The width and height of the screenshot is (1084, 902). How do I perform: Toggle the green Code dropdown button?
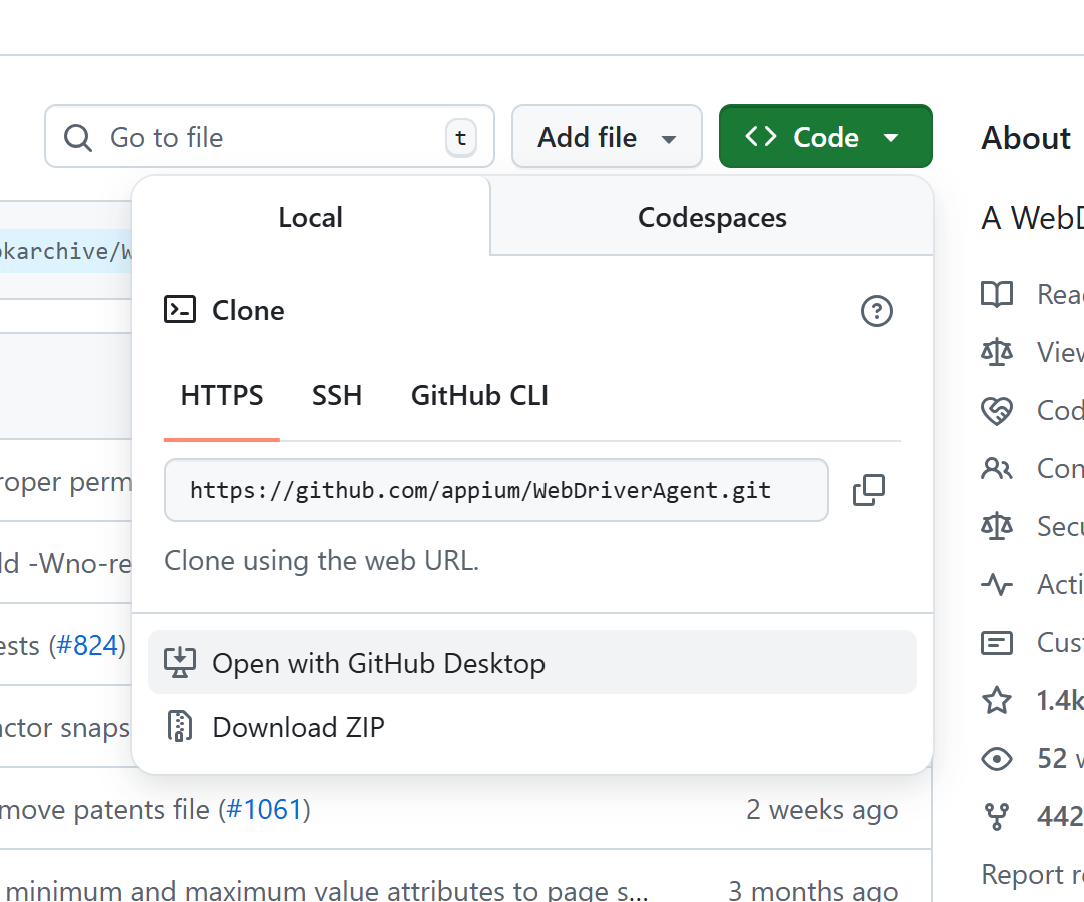825,137
